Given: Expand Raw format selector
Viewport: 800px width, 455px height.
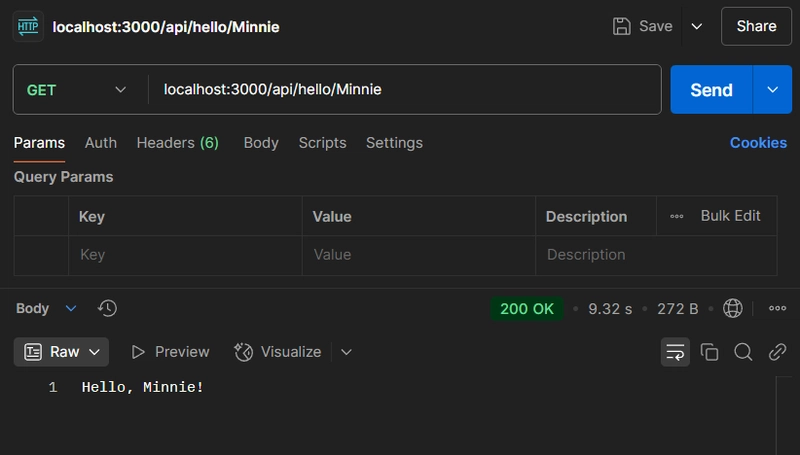Looking at the screenshot, I should coord(61,352).
